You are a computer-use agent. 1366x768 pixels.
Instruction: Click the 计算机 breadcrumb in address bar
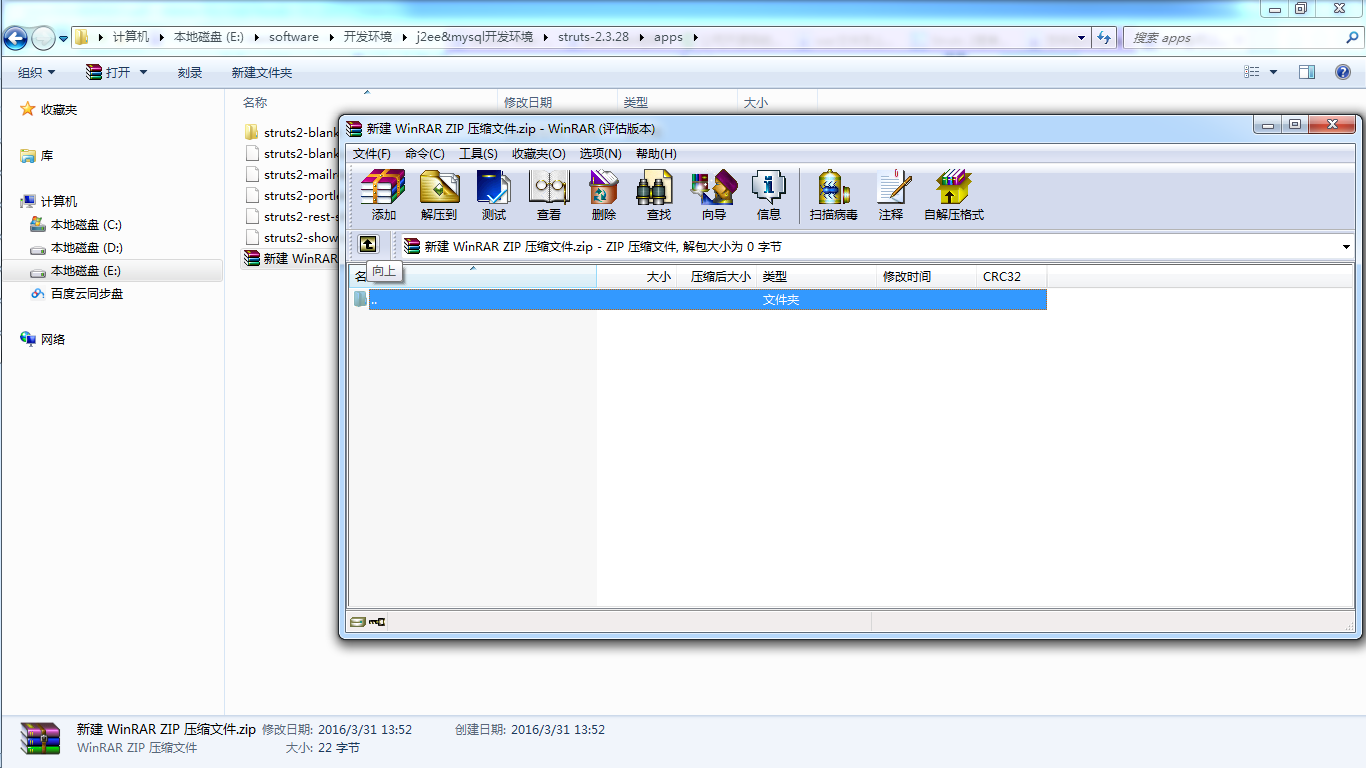[x=130, y=37]
